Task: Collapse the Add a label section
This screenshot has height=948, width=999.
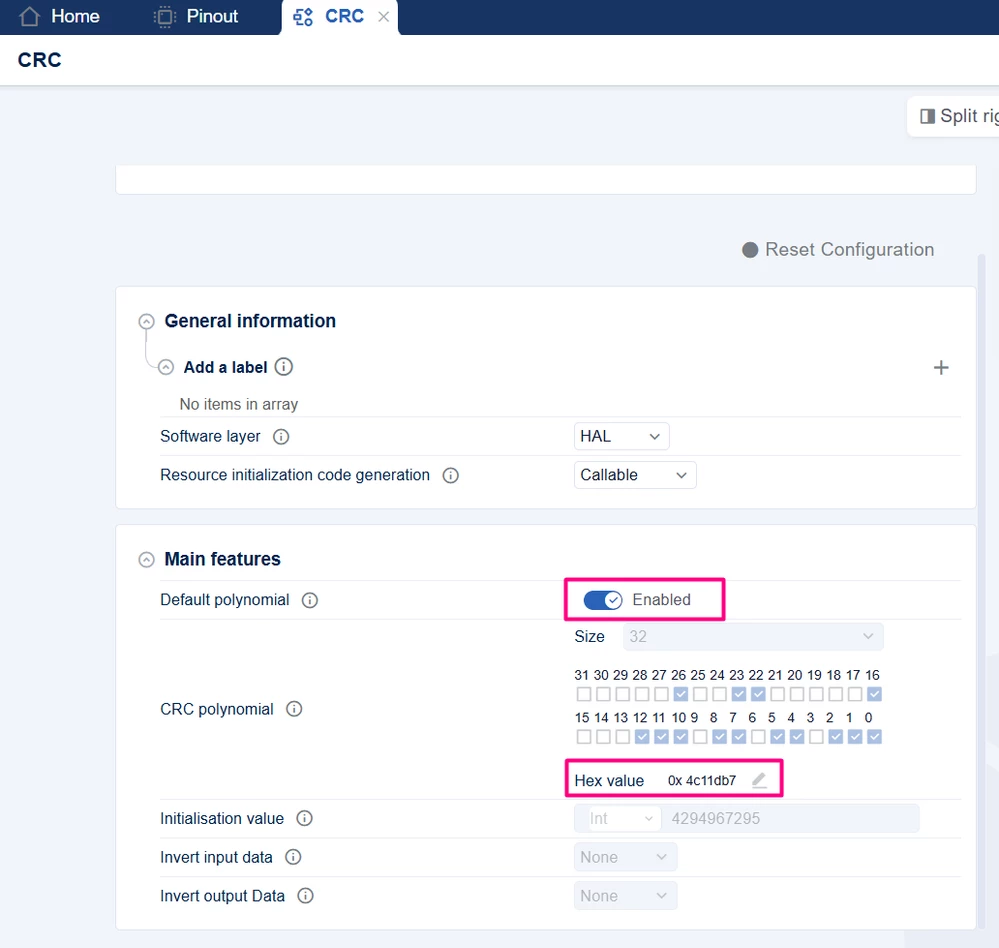Action: [166, 367]
